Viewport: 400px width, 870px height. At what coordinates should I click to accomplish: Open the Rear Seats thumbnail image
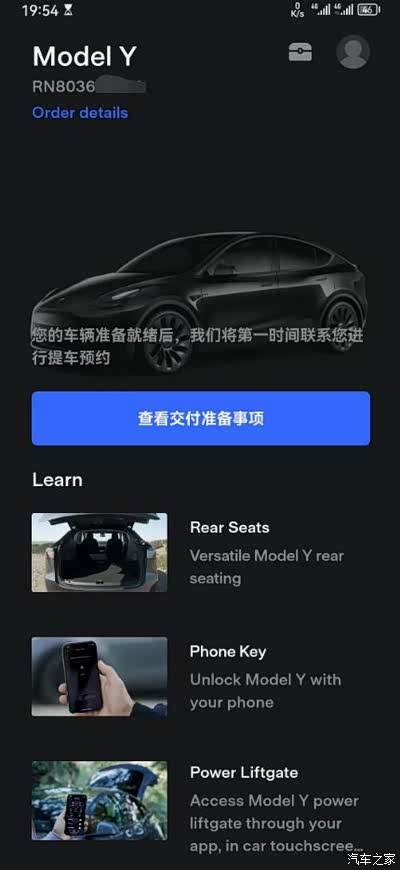tap(99, 552)
